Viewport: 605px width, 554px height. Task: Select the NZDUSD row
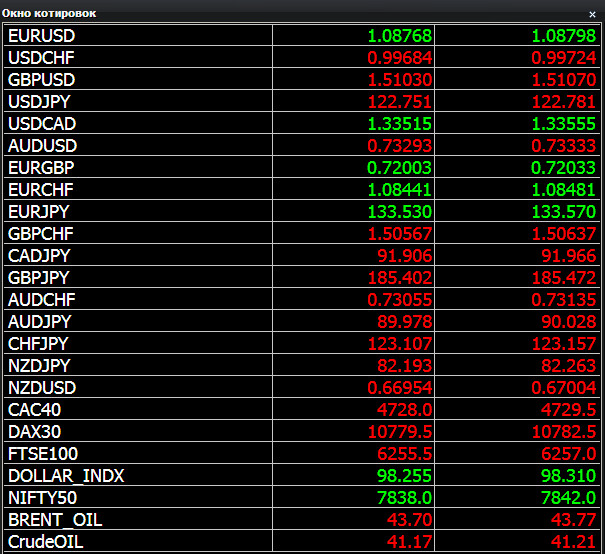click(42, 387)
